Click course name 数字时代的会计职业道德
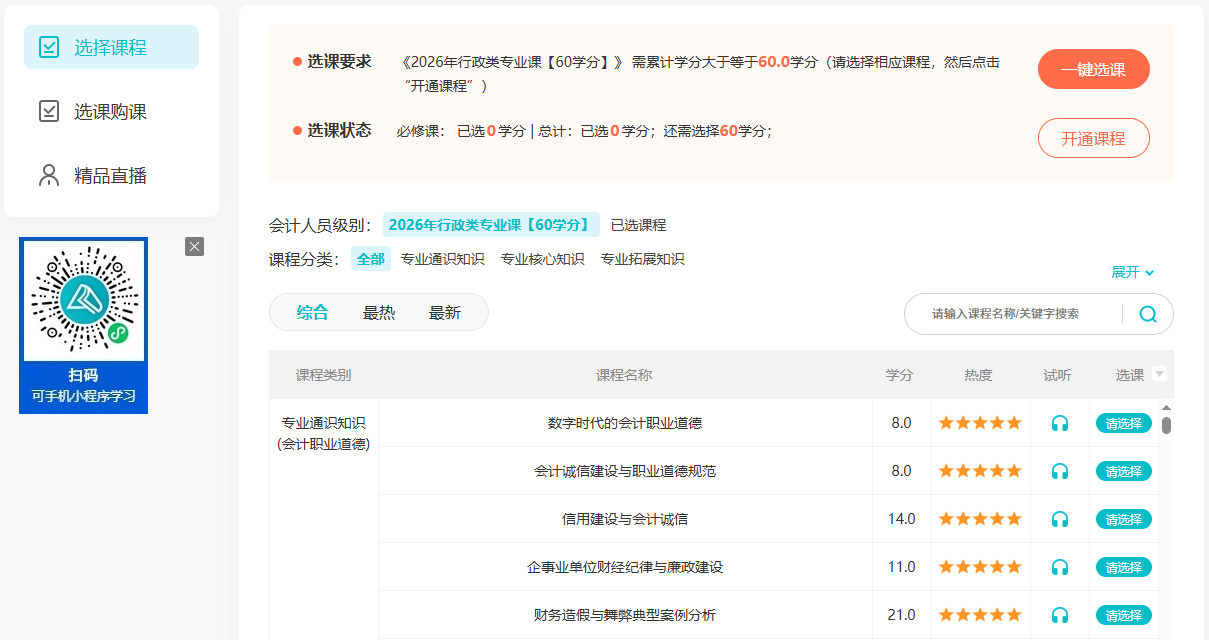Screen dimensions: 1209x640 pyautogui.click(x=625, y=423)
